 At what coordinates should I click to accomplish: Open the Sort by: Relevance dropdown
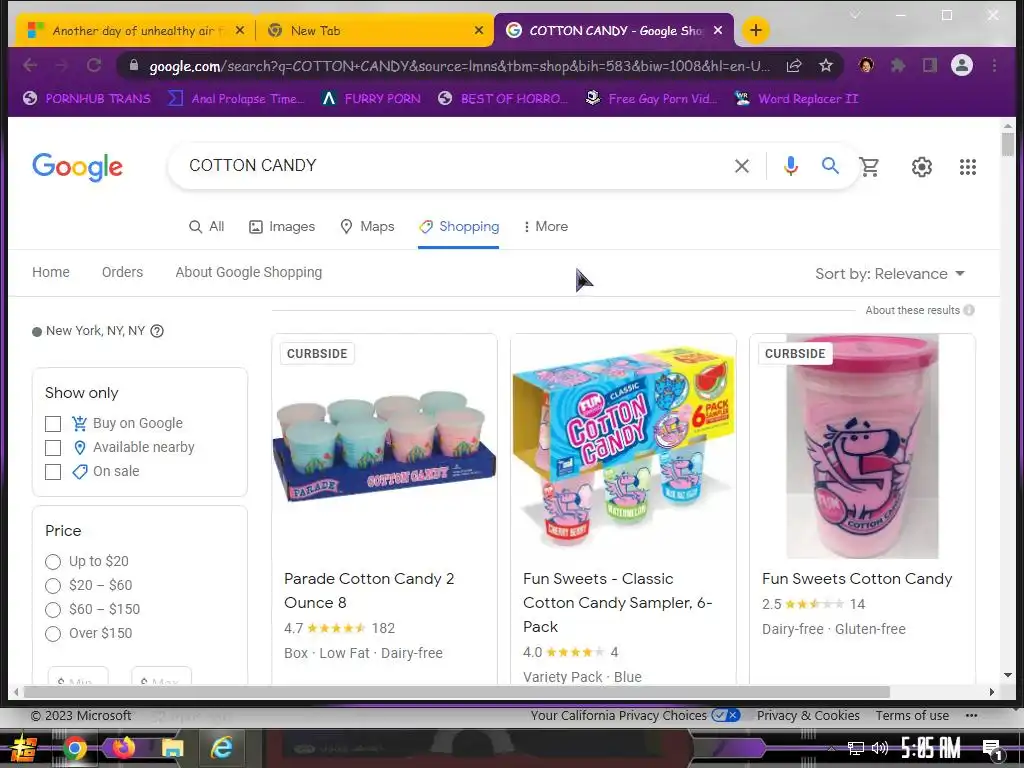pos(889,274)
